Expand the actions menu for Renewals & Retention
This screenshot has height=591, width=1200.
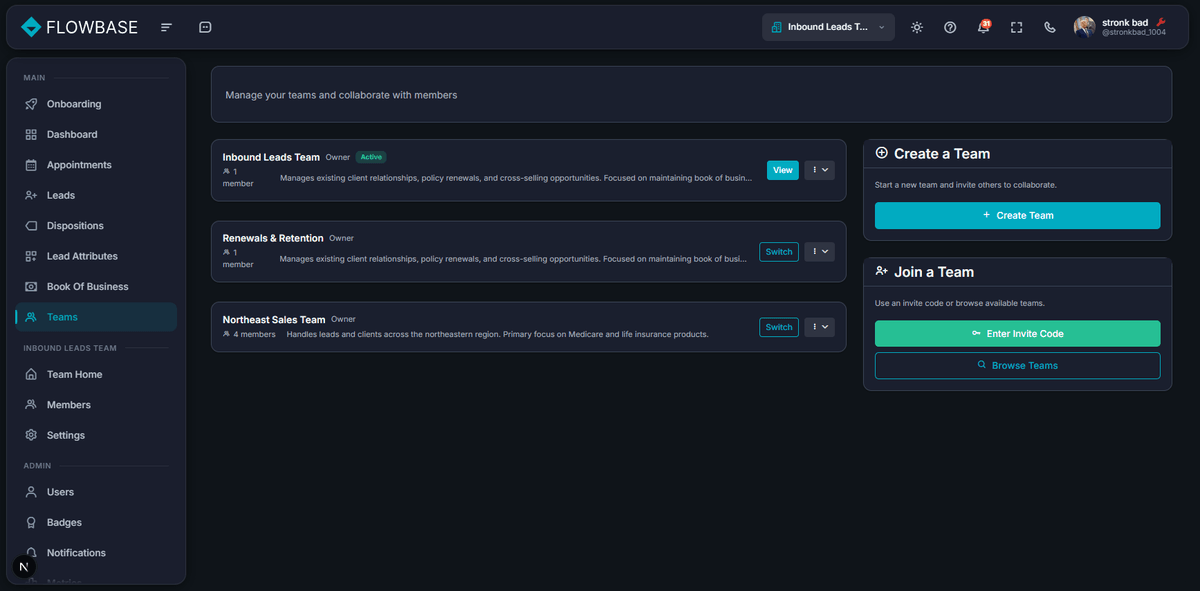[819, 251]
